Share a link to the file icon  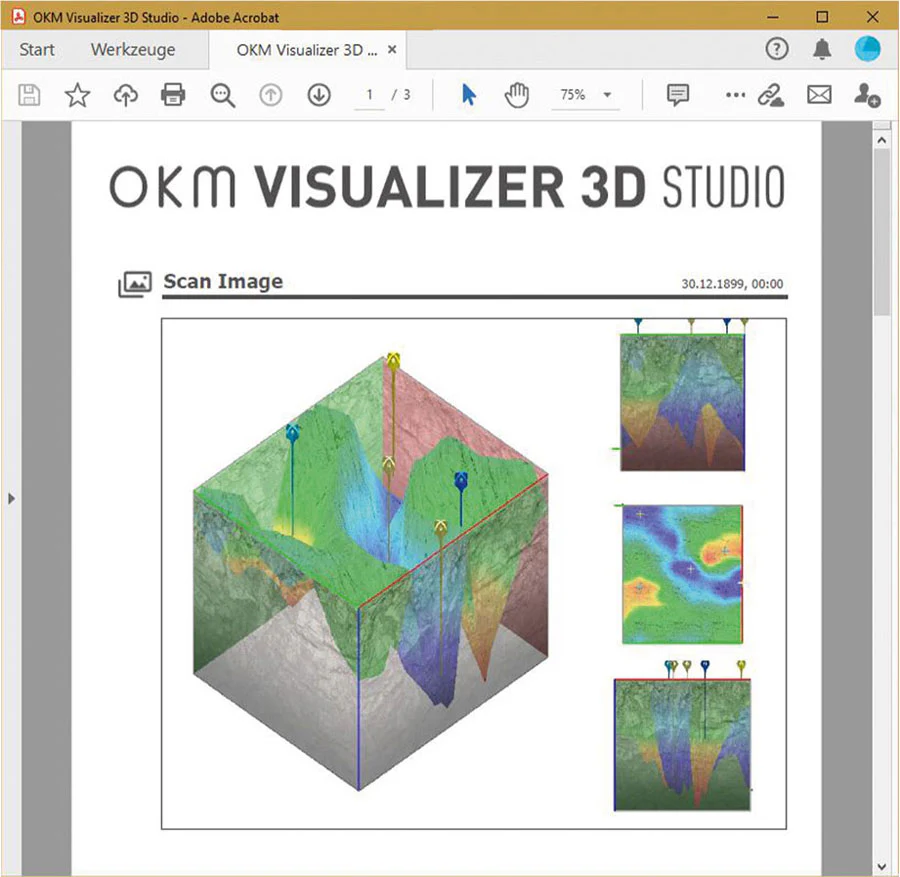click(771, 95)
